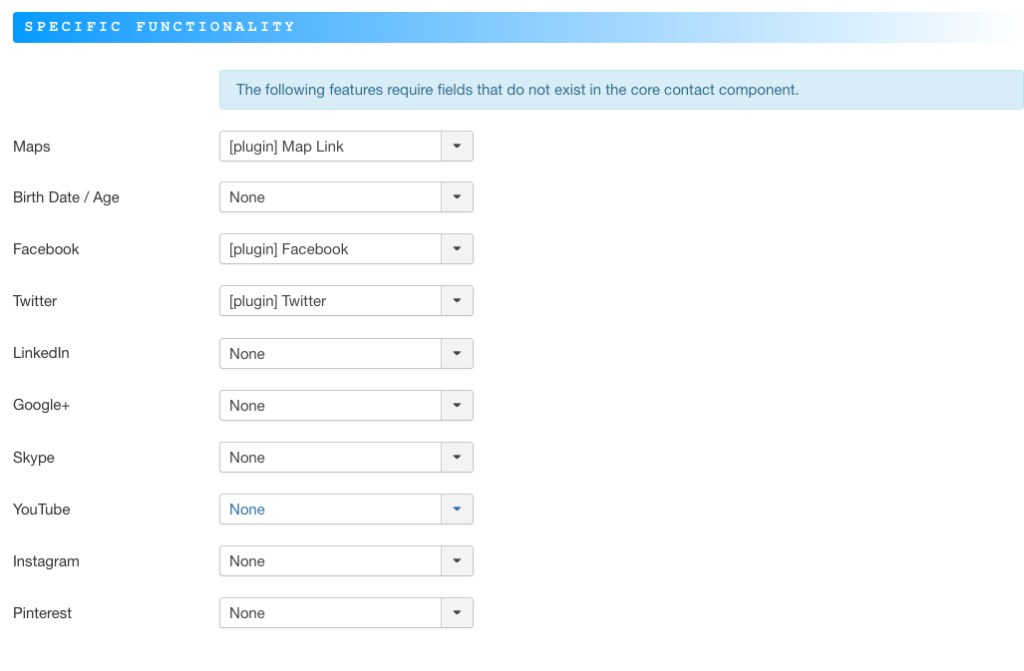1024x671 pixels.
Task: Expand the YouTube dropdown arrow
Action: [x=457, y=509]
